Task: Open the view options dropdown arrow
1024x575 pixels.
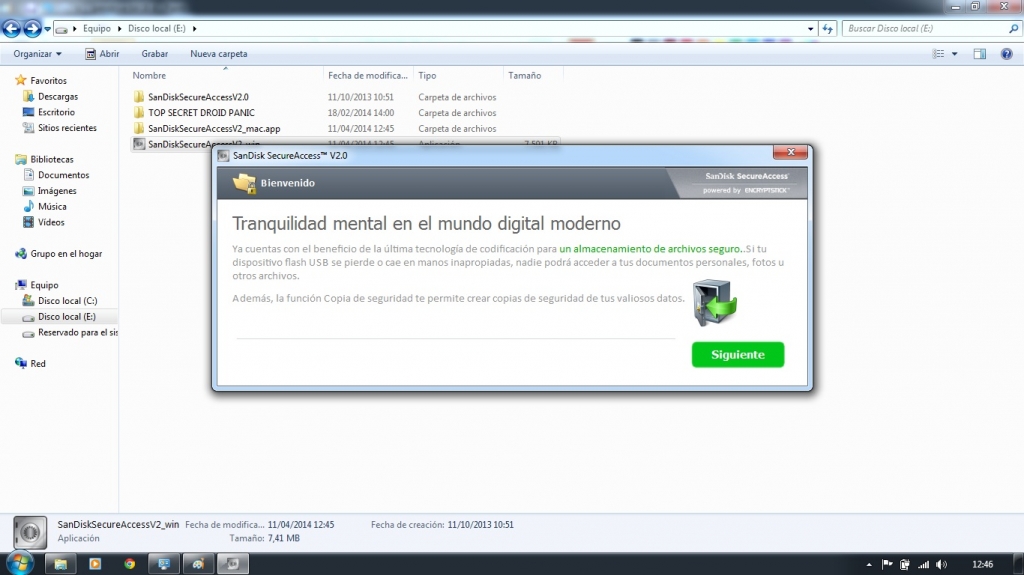Action: (x=954, y=54)
